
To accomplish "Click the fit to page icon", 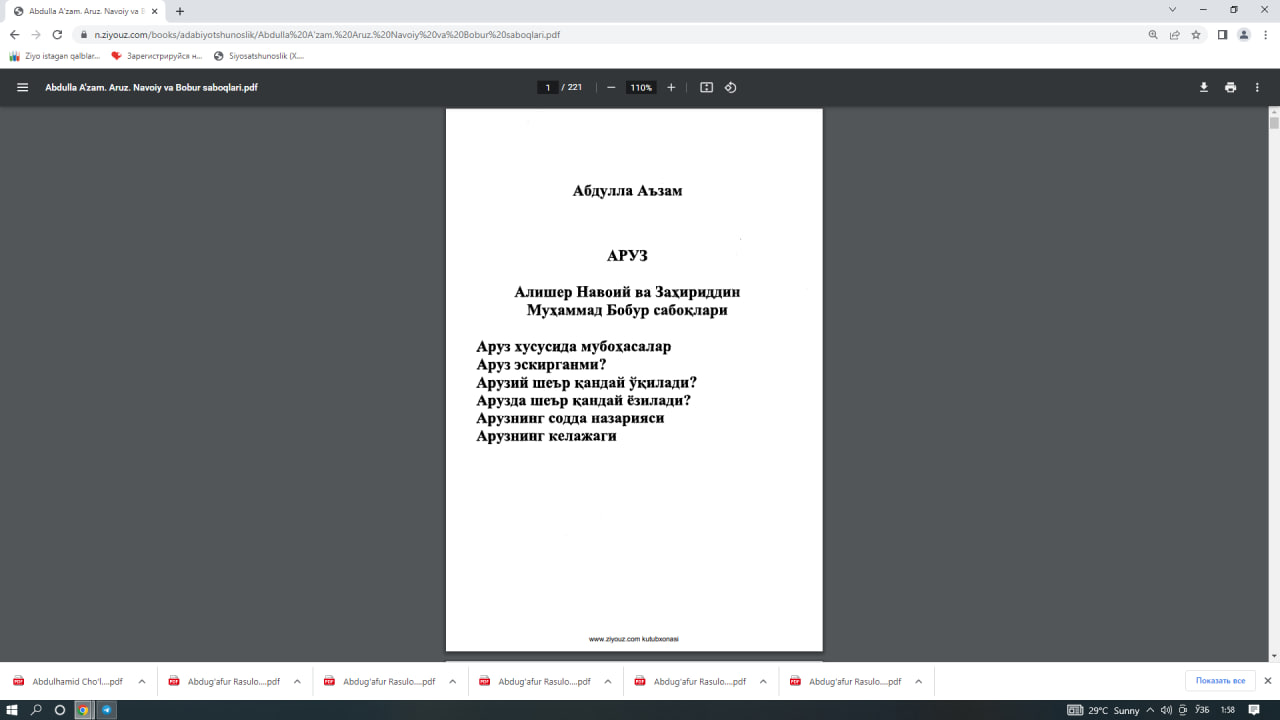I will [x=706, y=87].
